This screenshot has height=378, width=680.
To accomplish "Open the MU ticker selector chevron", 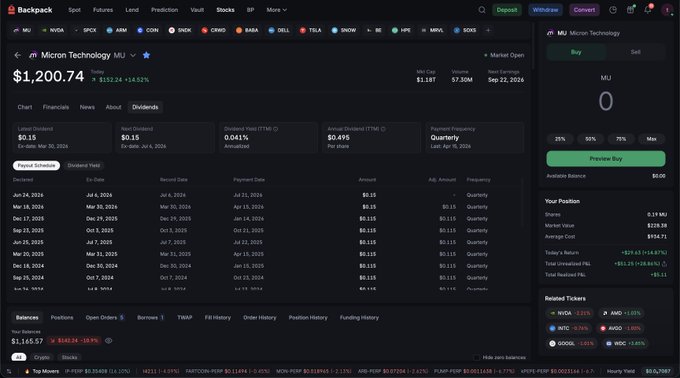I will click(x=133, y=55).
